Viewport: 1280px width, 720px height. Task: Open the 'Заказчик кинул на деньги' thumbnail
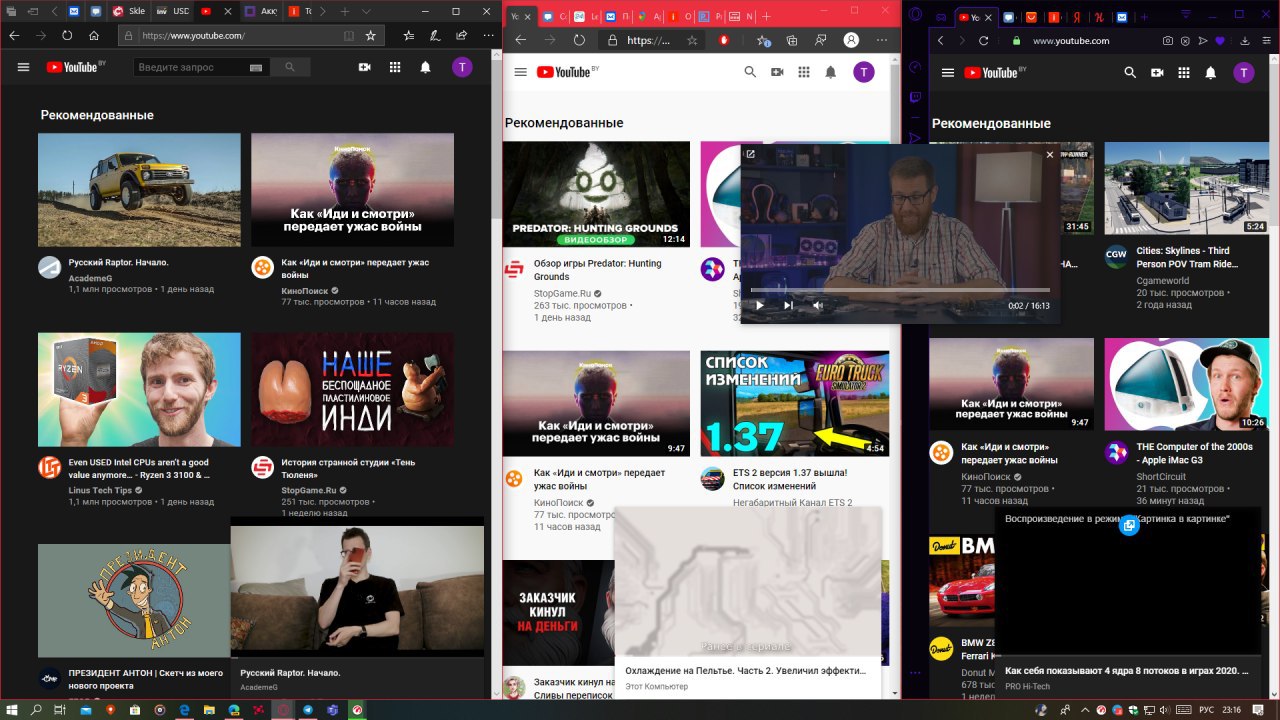(x=558, y=613)
